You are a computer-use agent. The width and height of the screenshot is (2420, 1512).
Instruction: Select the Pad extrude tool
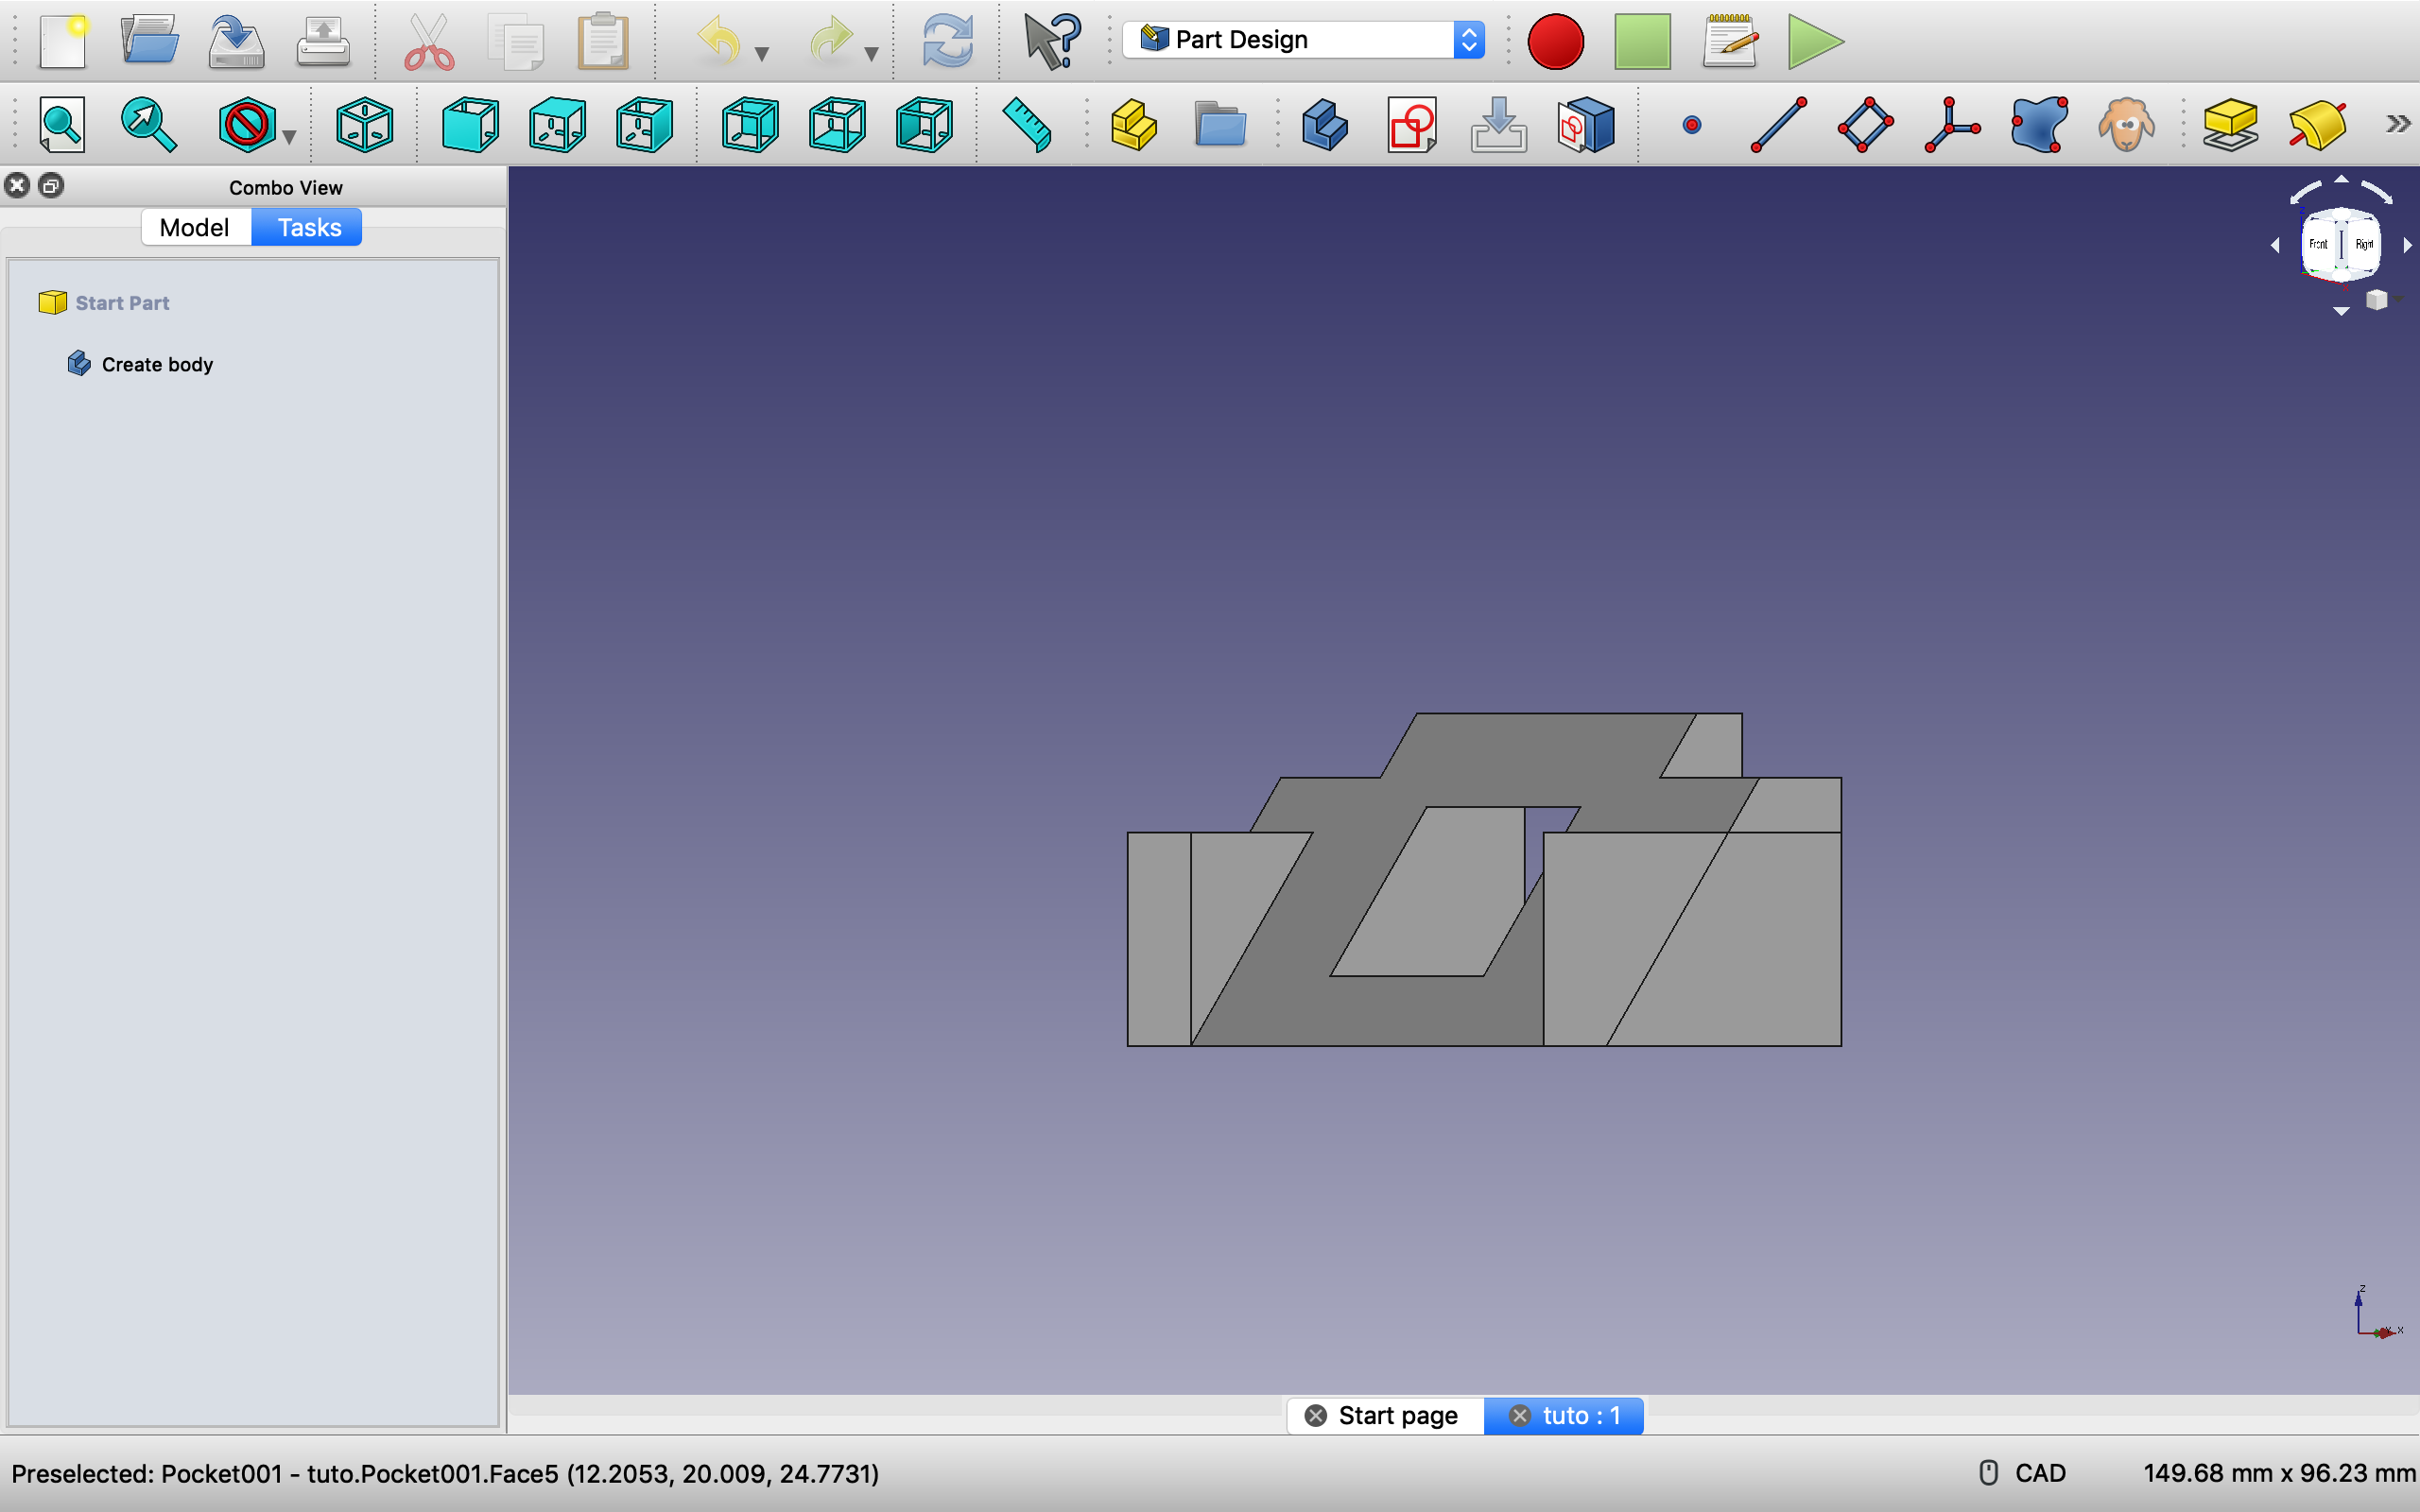pyautogui.click(x=2230, y=125)
